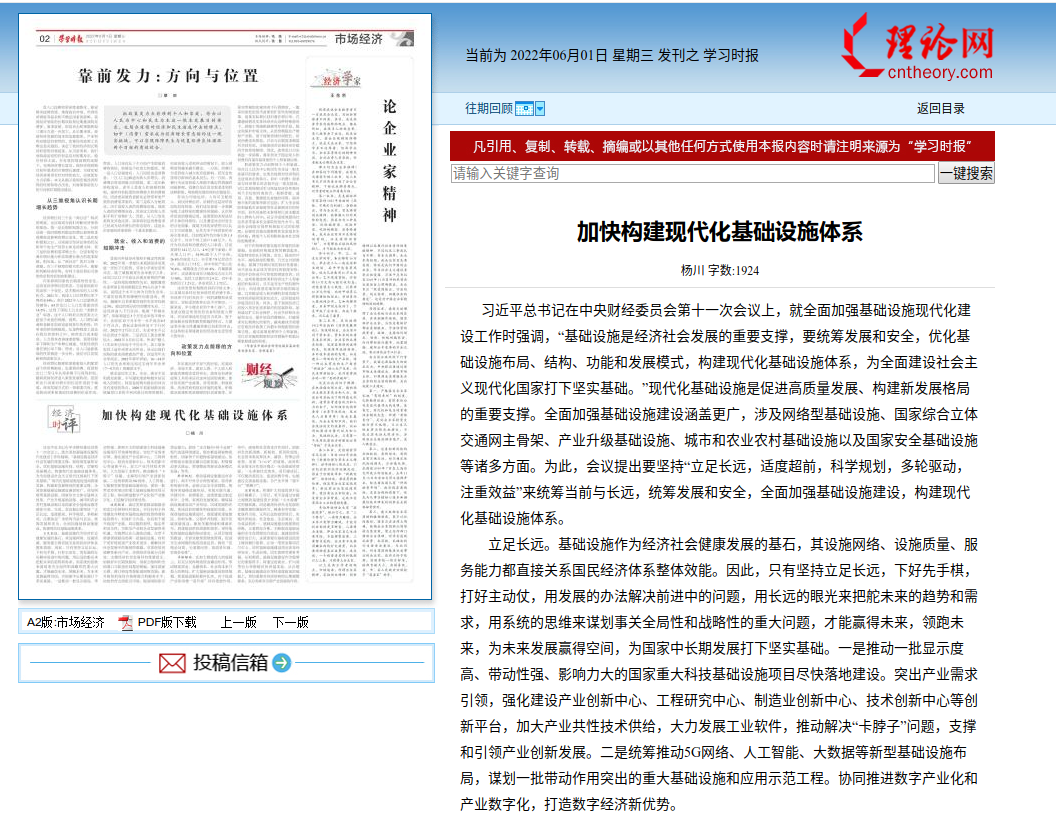Open article 靠前发力：方向与位置 on the page image

[167, 74]
